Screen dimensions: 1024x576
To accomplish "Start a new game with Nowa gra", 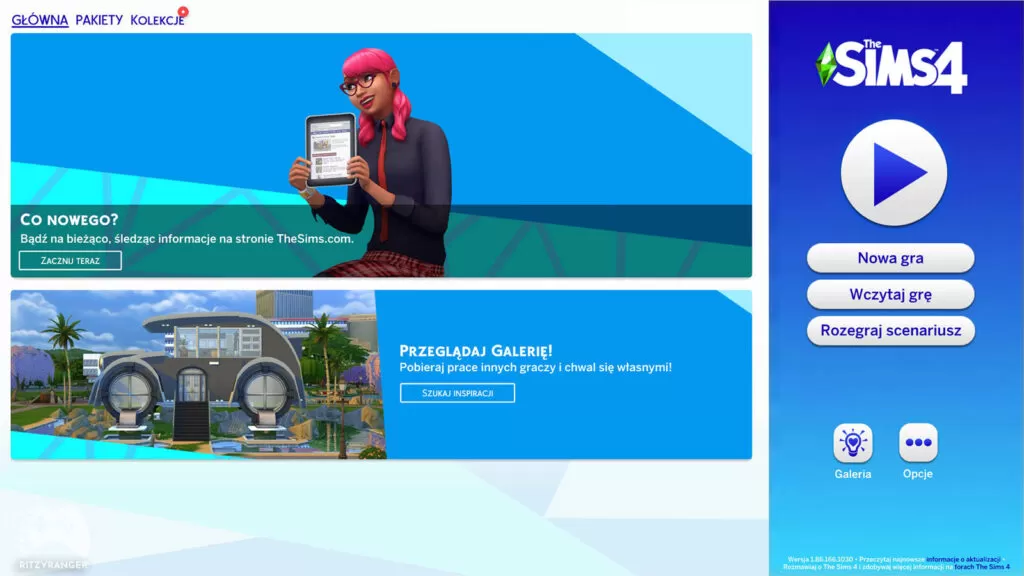I will [890, 258].
